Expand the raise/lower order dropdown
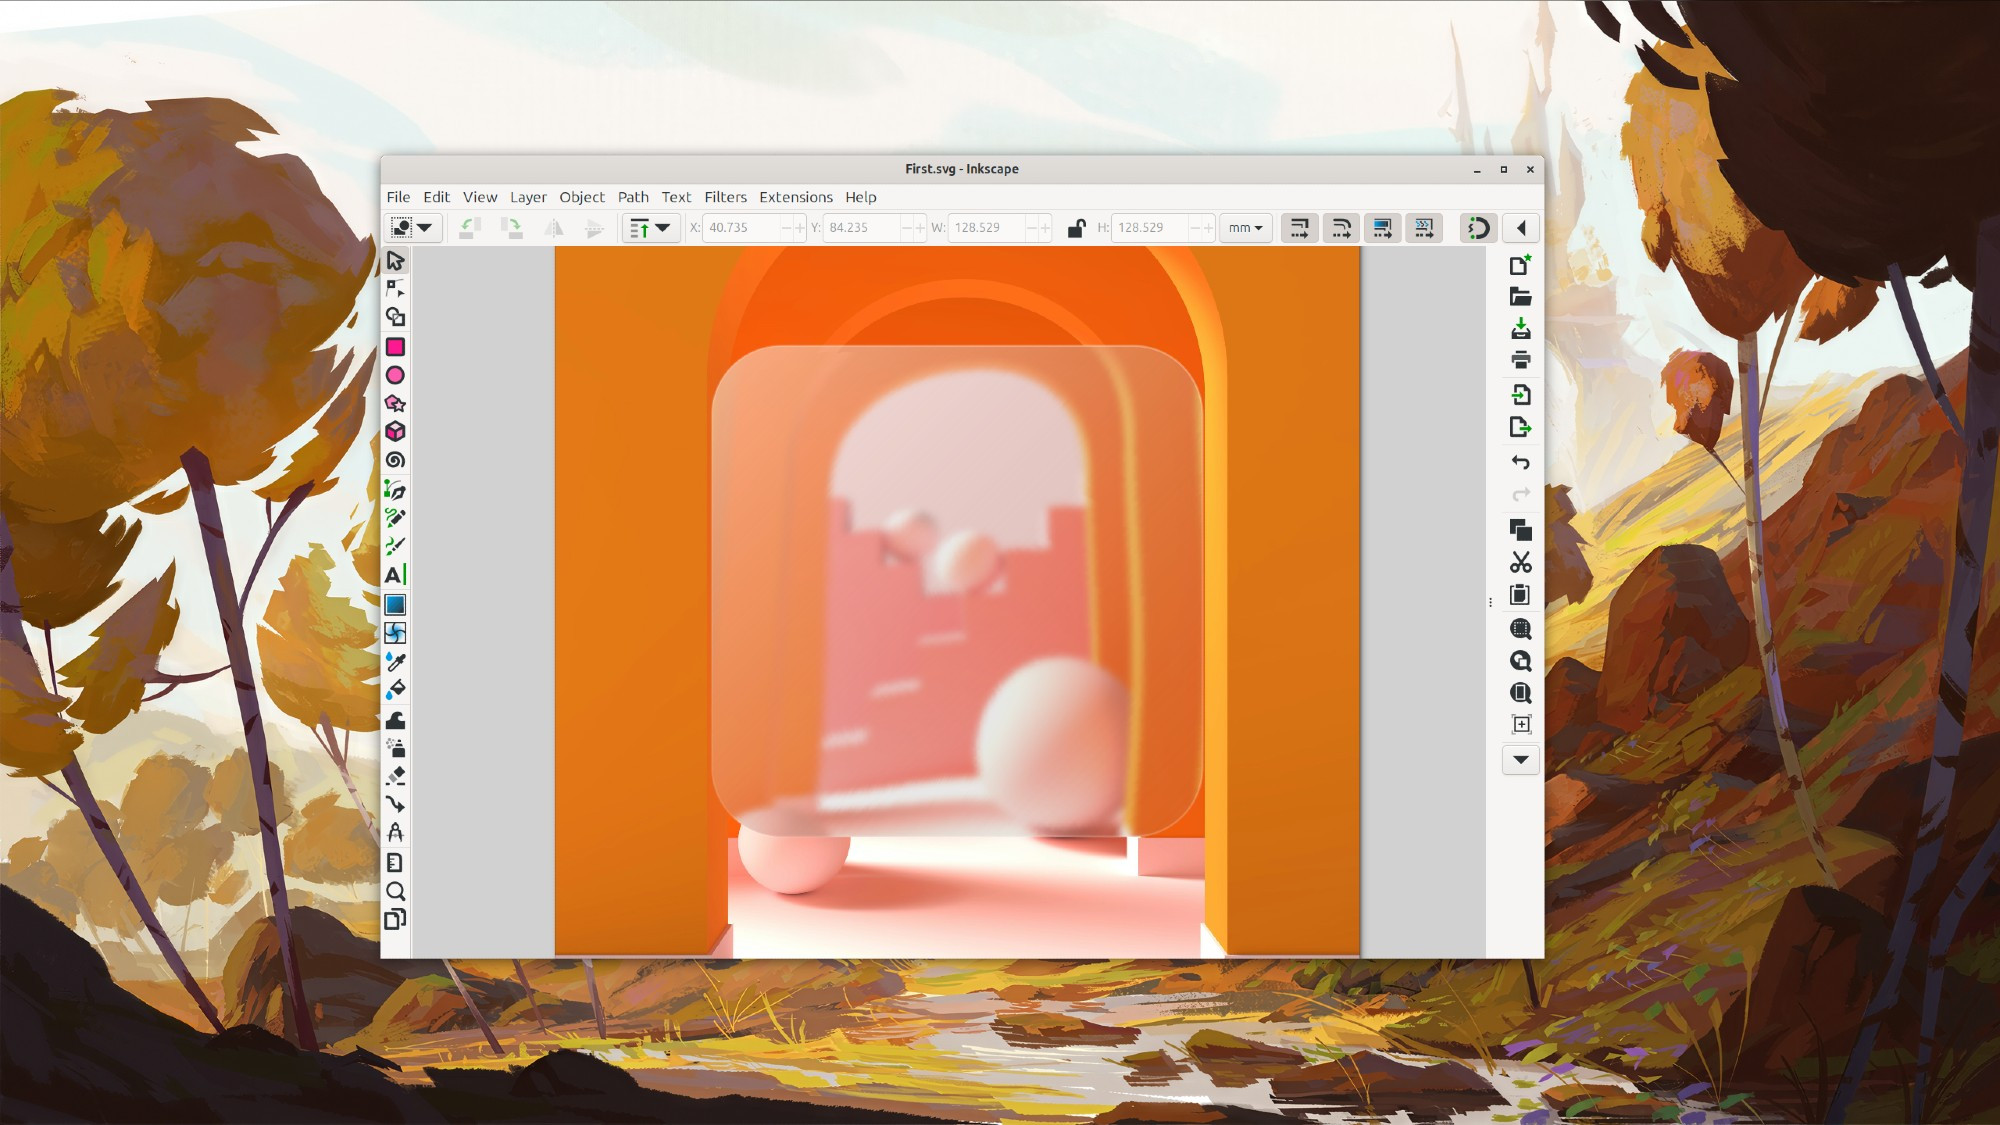 pyautogui.click(x=663, y=228)
